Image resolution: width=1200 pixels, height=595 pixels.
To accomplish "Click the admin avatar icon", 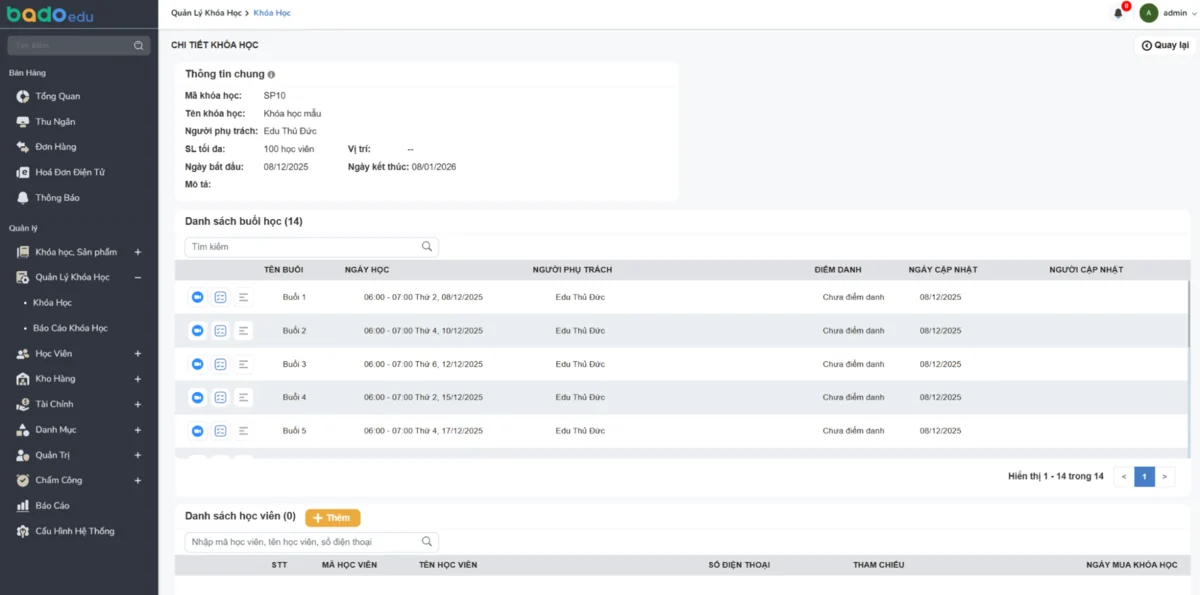I will point(1149,13).
